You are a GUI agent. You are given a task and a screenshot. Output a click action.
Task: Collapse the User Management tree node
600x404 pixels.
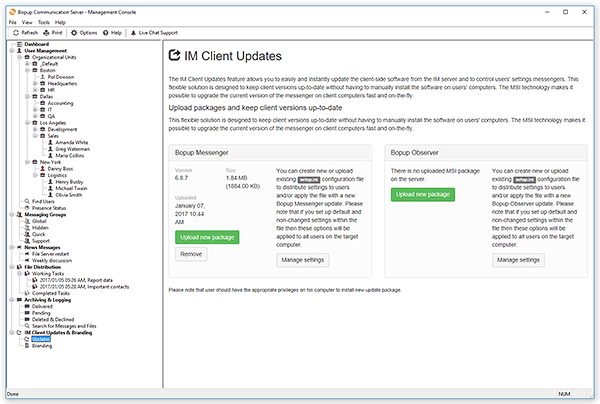12,50
